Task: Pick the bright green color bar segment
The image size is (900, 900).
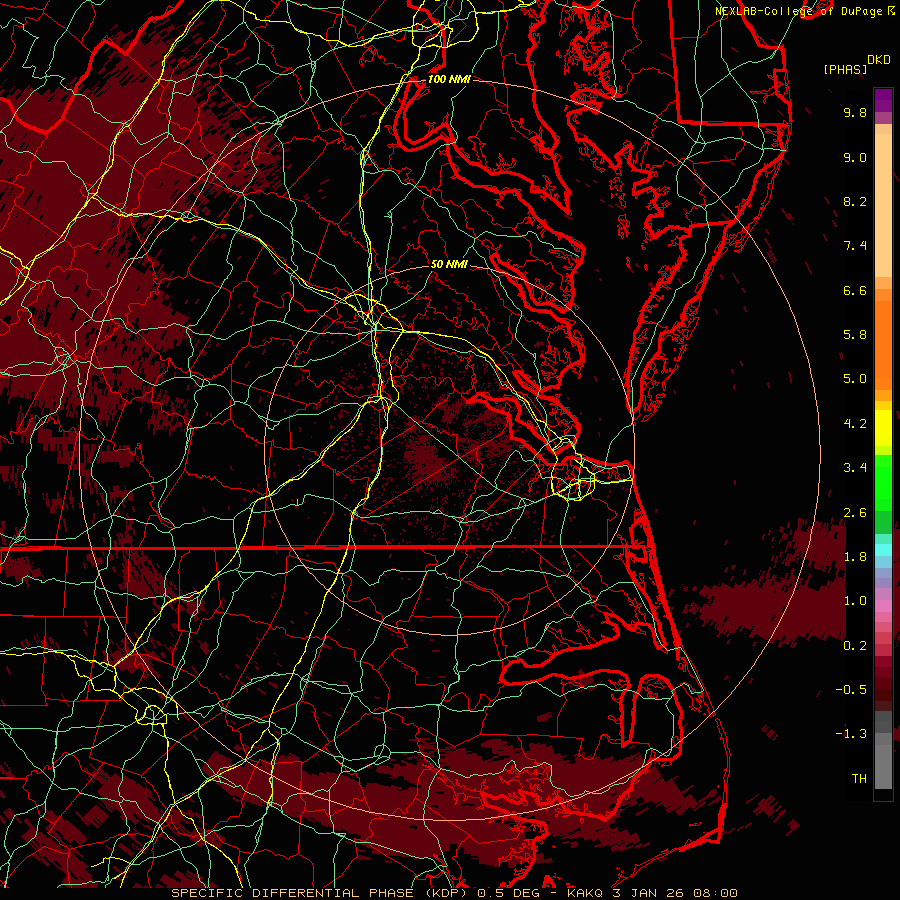Action: 883,483
